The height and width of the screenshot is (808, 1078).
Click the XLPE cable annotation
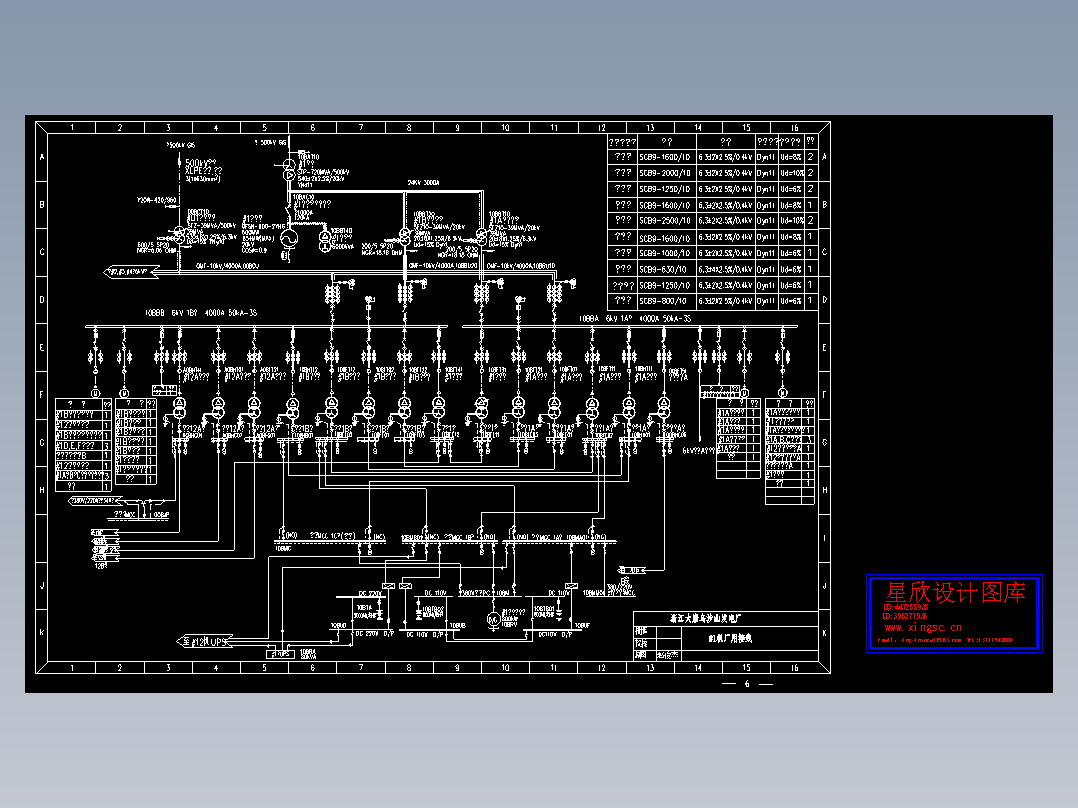(x=204, y=171)
